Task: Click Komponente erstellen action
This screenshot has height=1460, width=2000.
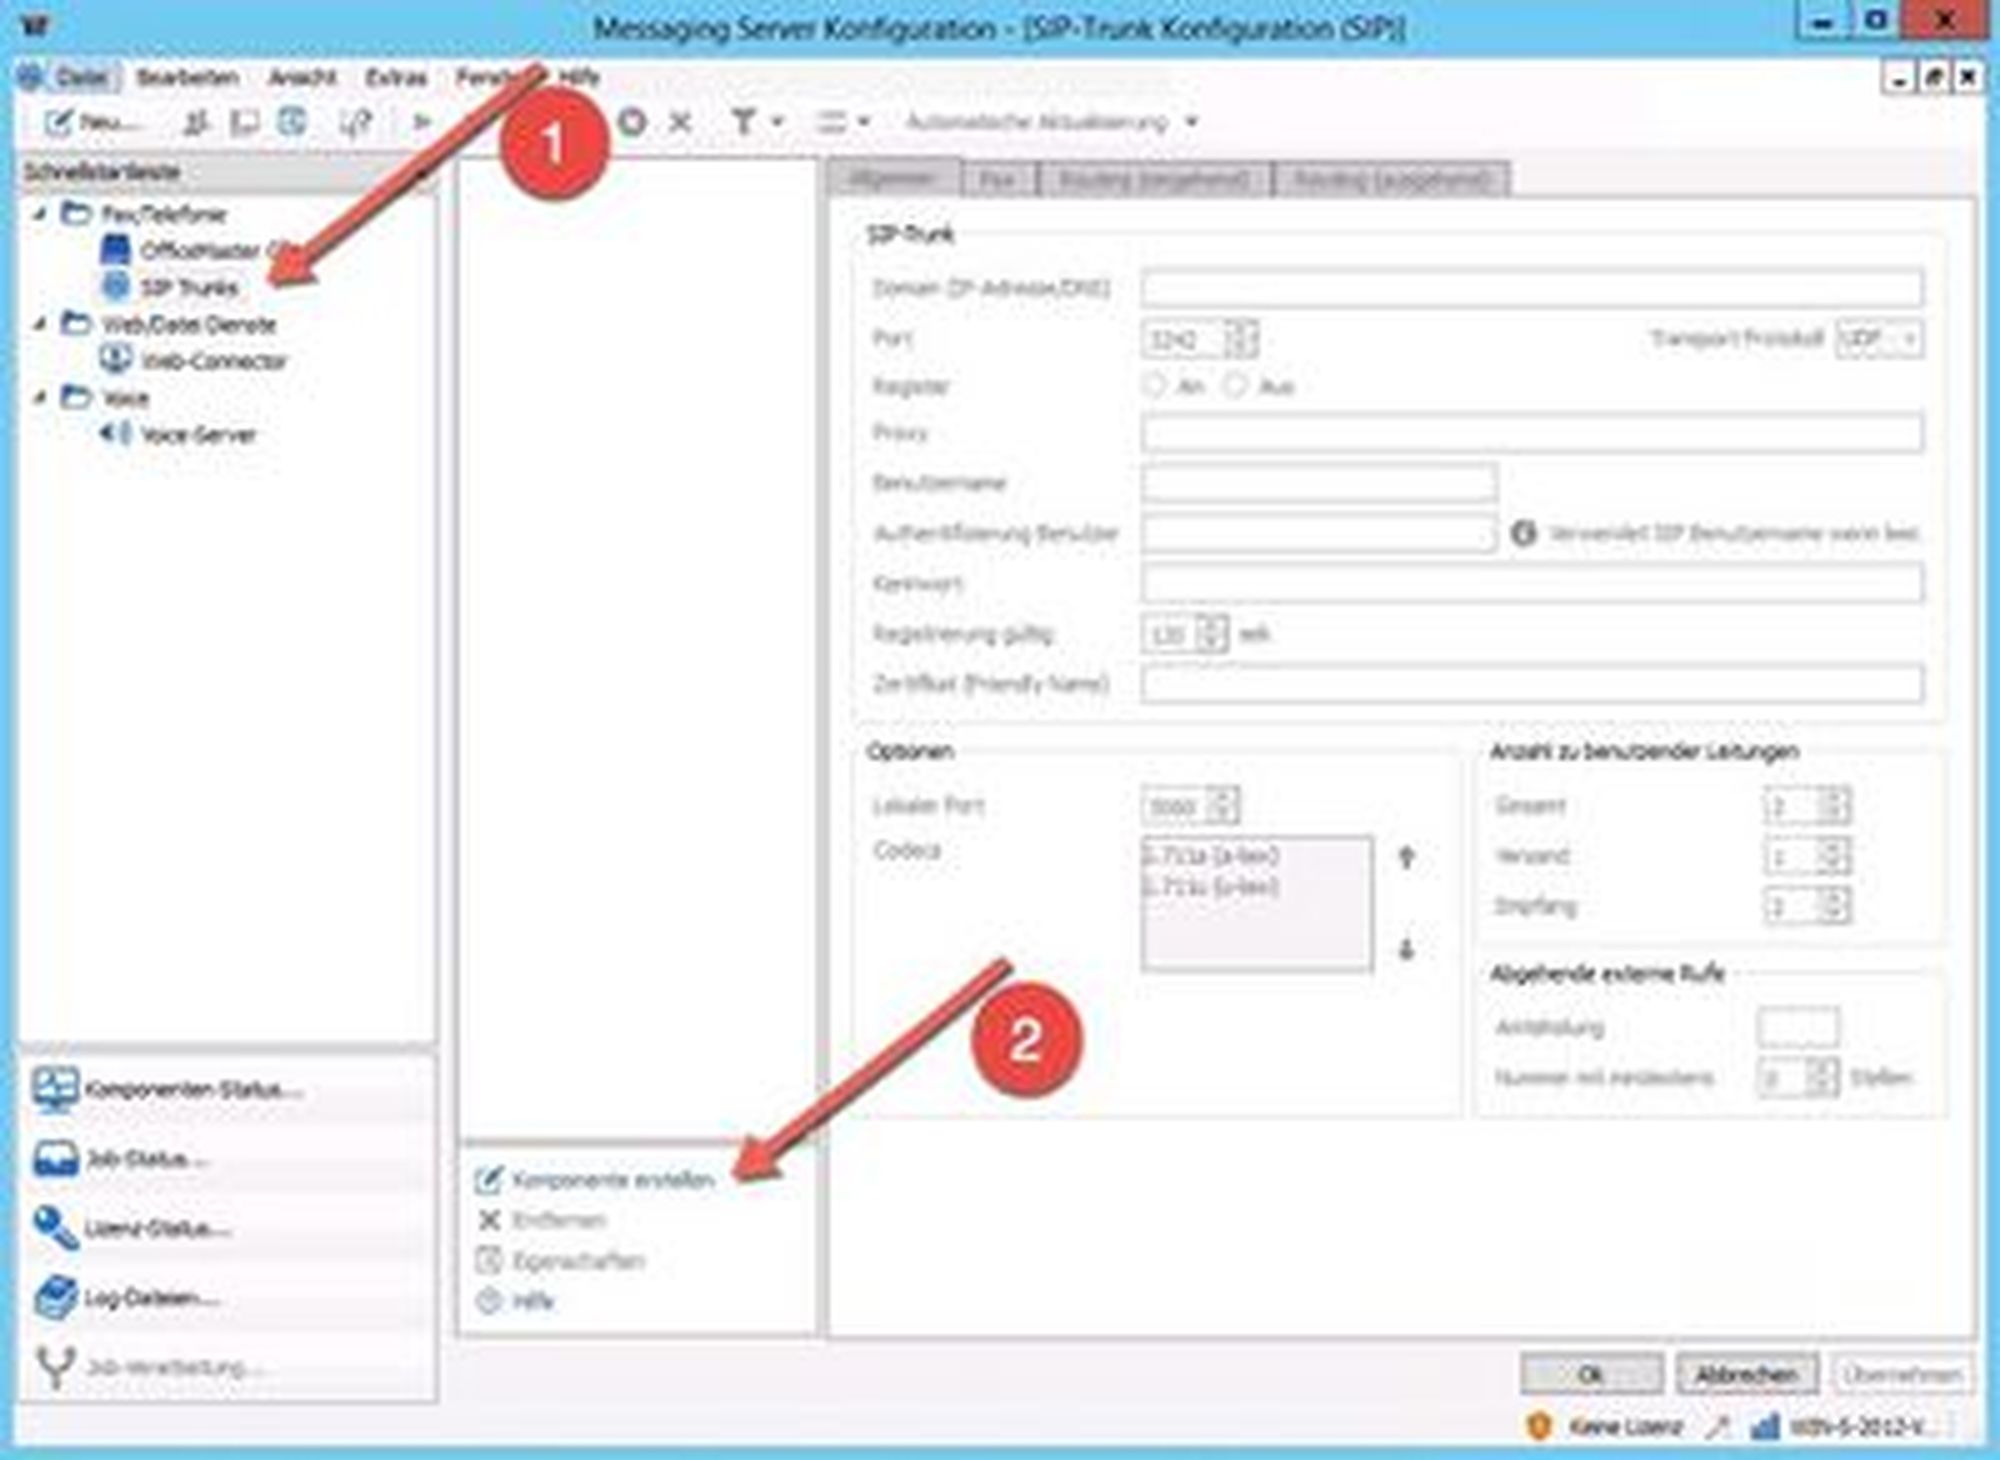Action: [x=612, y=1180]
